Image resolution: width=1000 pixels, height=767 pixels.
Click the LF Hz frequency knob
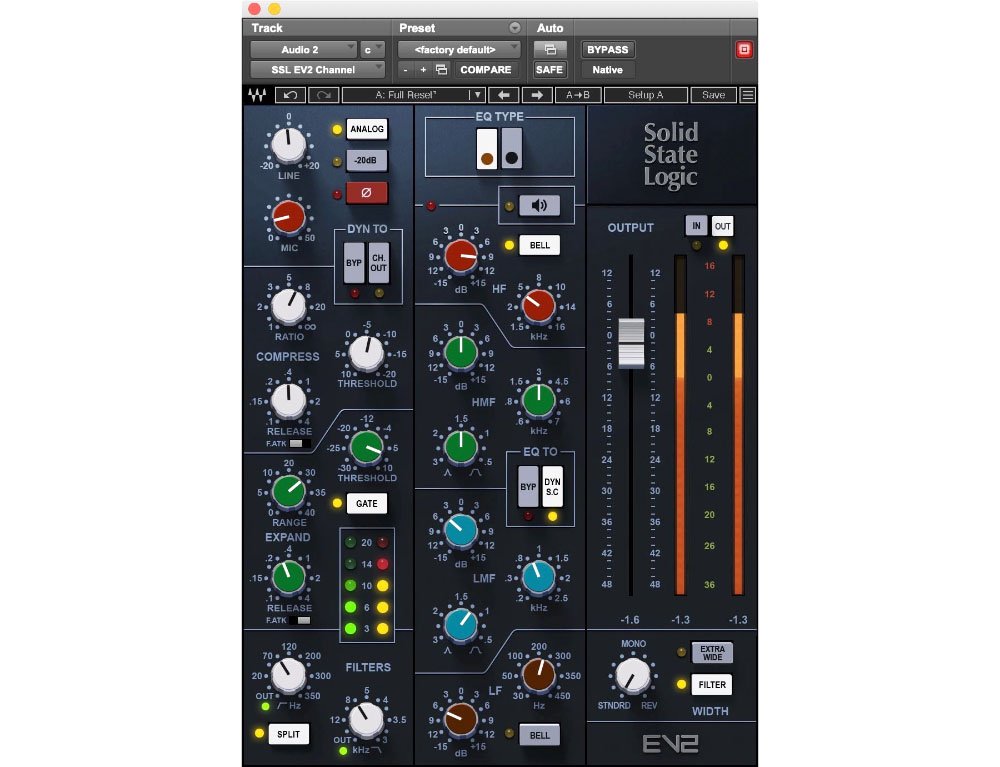tap(539, 675)
